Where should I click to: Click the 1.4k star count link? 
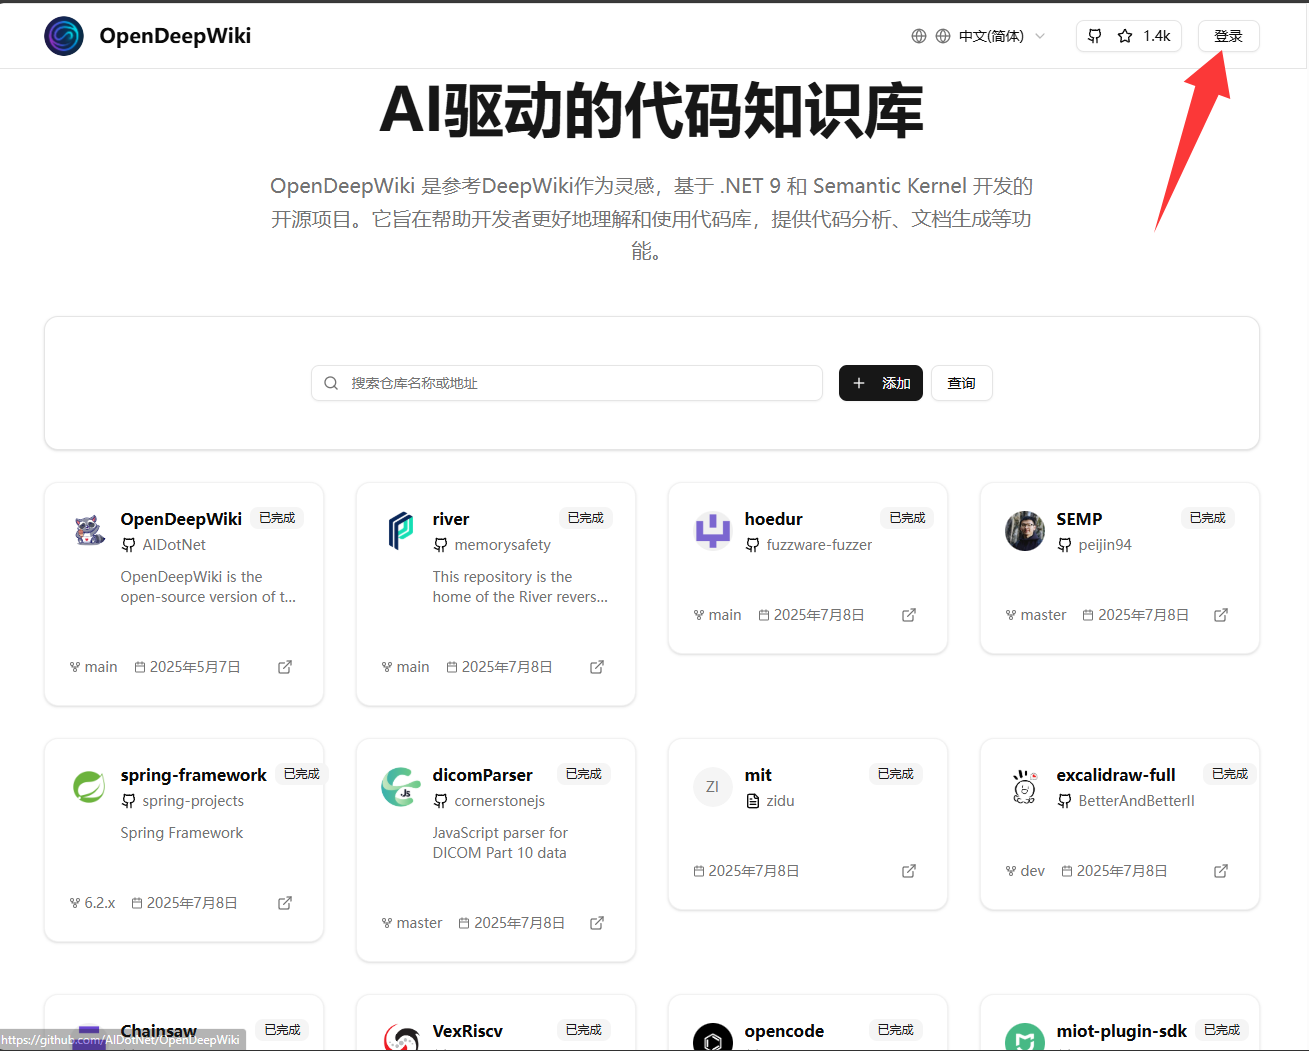pos(1155,35)
